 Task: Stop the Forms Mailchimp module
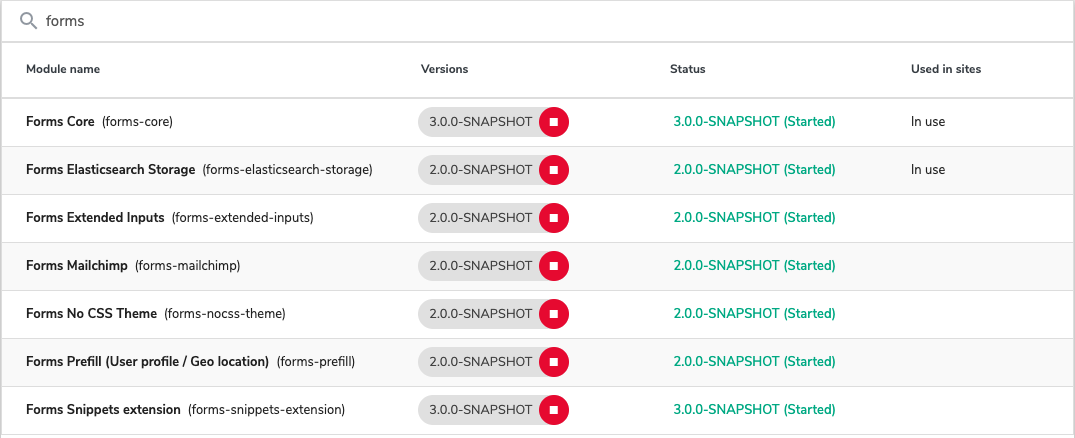(554, 266)
